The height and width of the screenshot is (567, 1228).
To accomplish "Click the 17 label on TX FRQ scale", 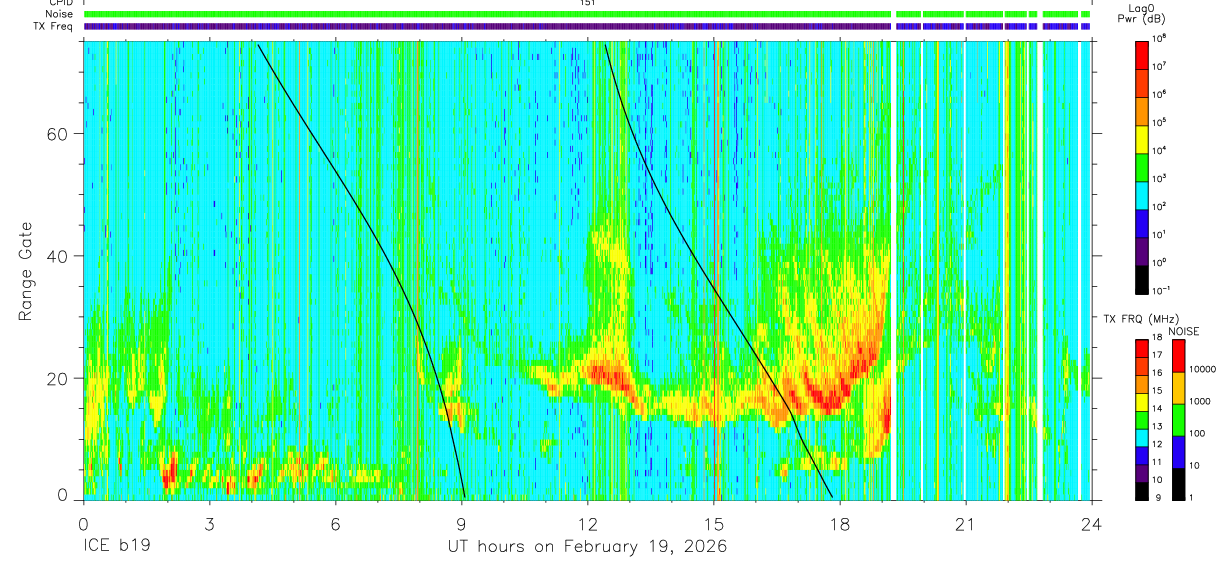I will 1157,355.
